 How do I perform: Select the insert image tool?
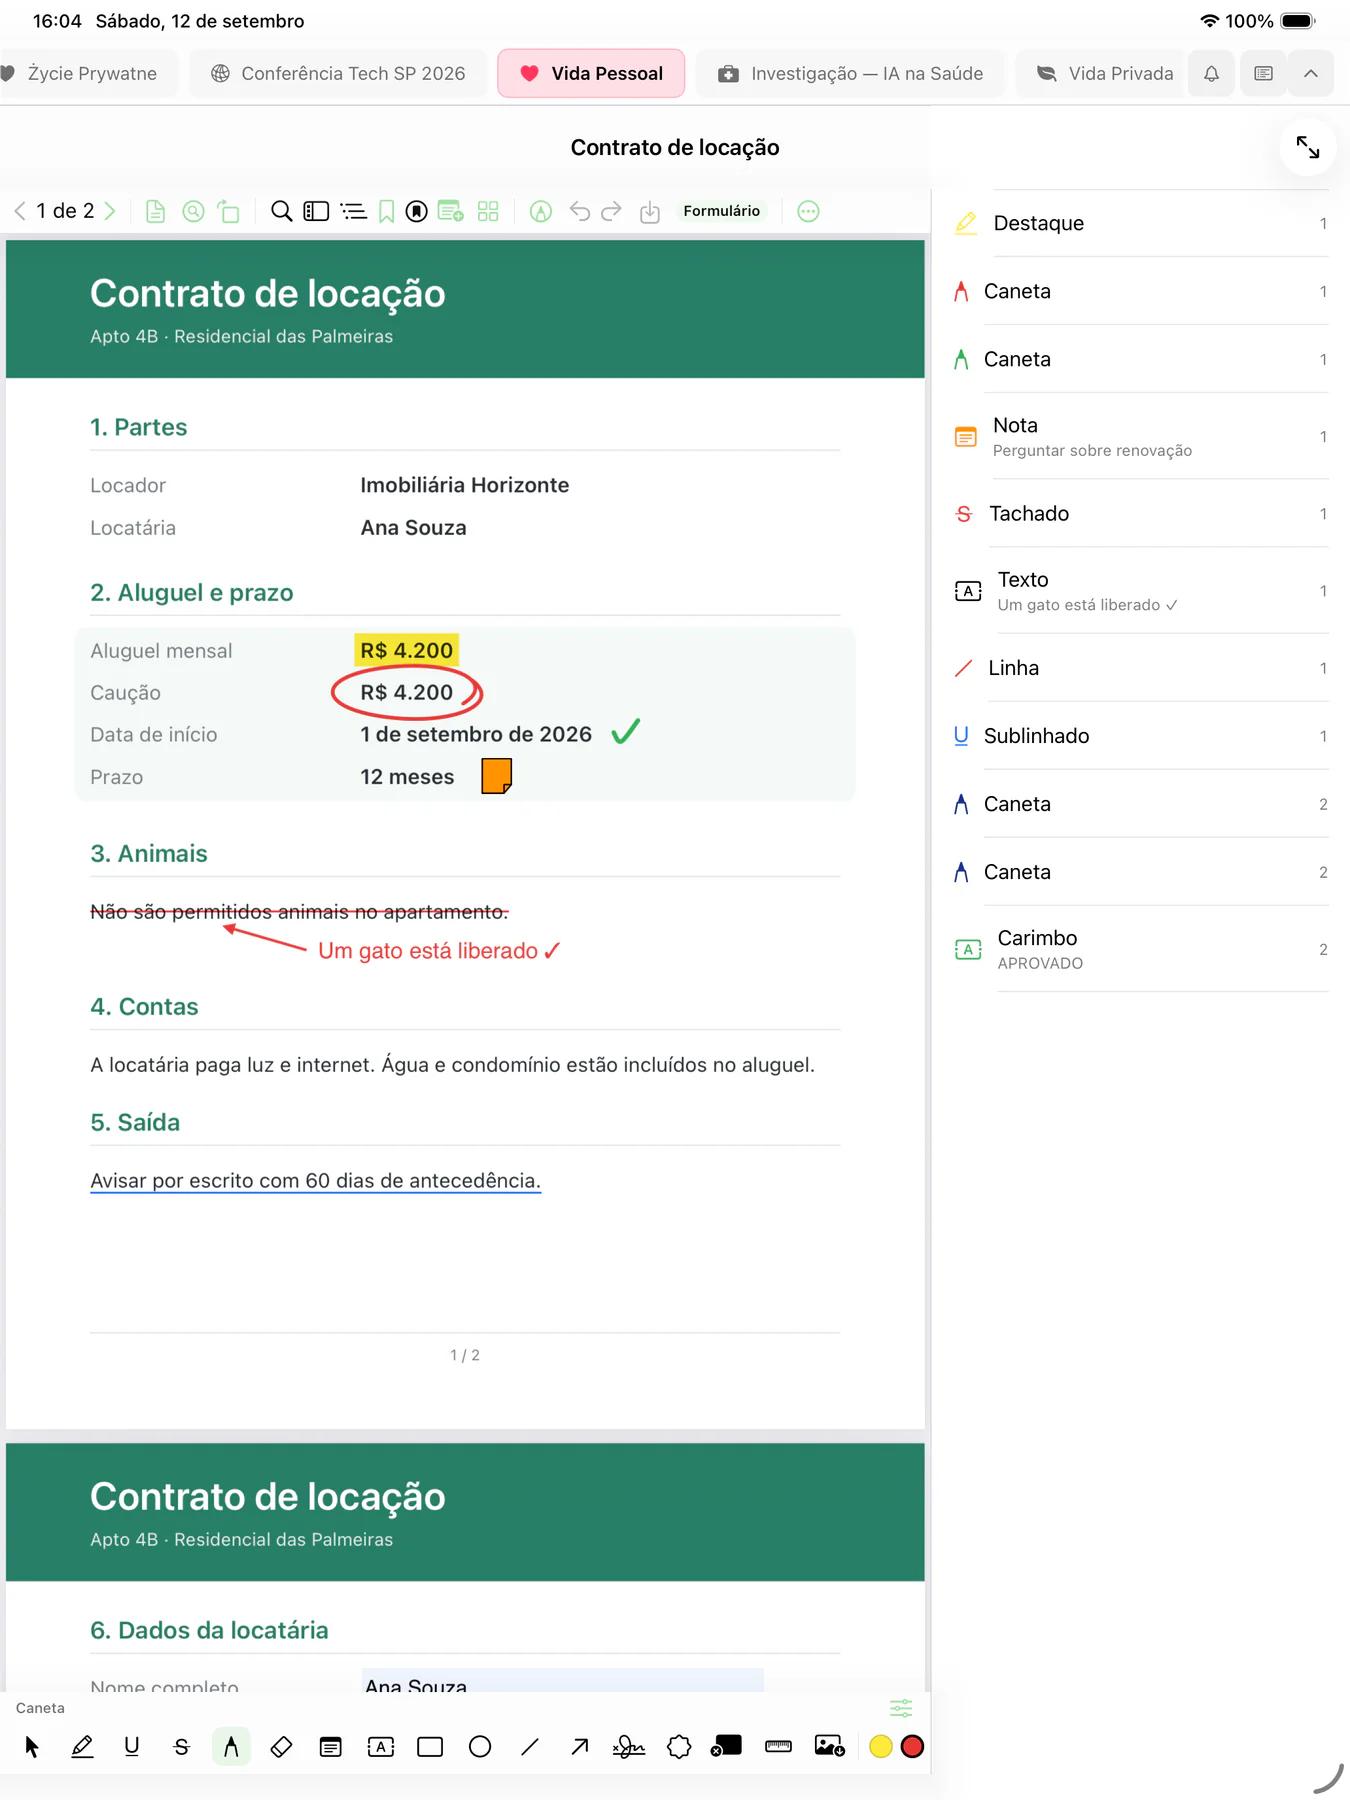point(829,1747)
